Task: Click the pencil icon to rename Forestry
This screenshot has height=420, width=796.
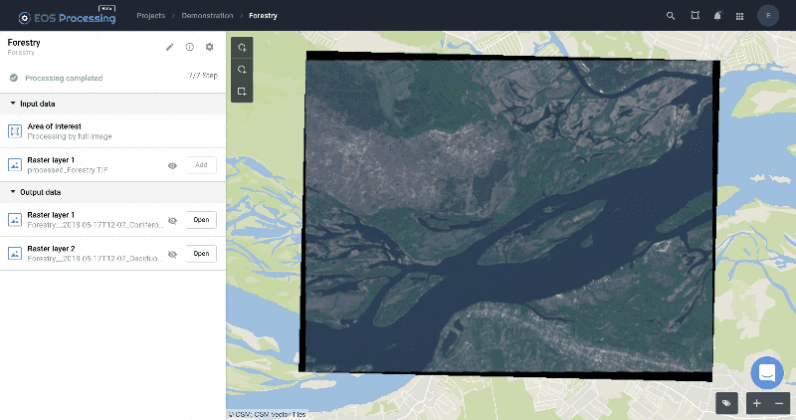Action: point(170,47)
